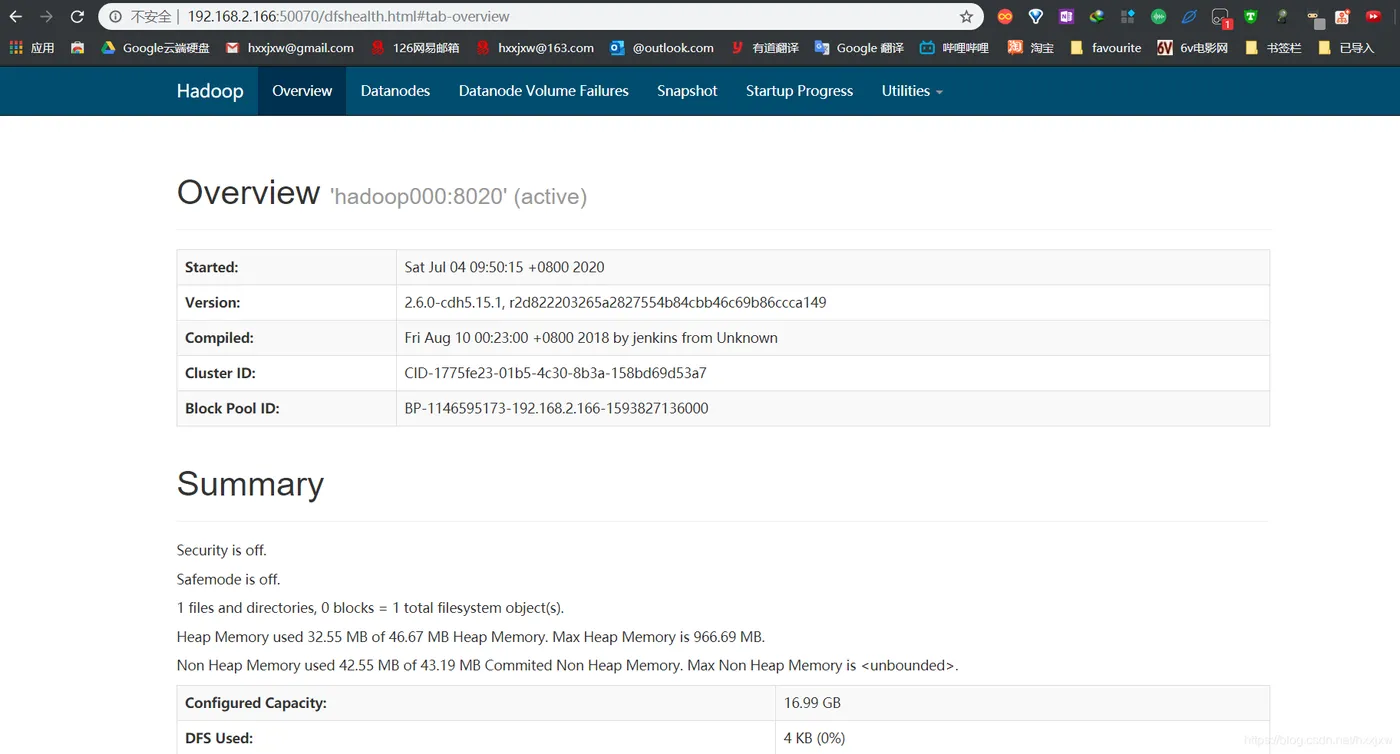1400x754 pixels.
Task: Reload the page with the refresh icon
Action: [77, 17]
